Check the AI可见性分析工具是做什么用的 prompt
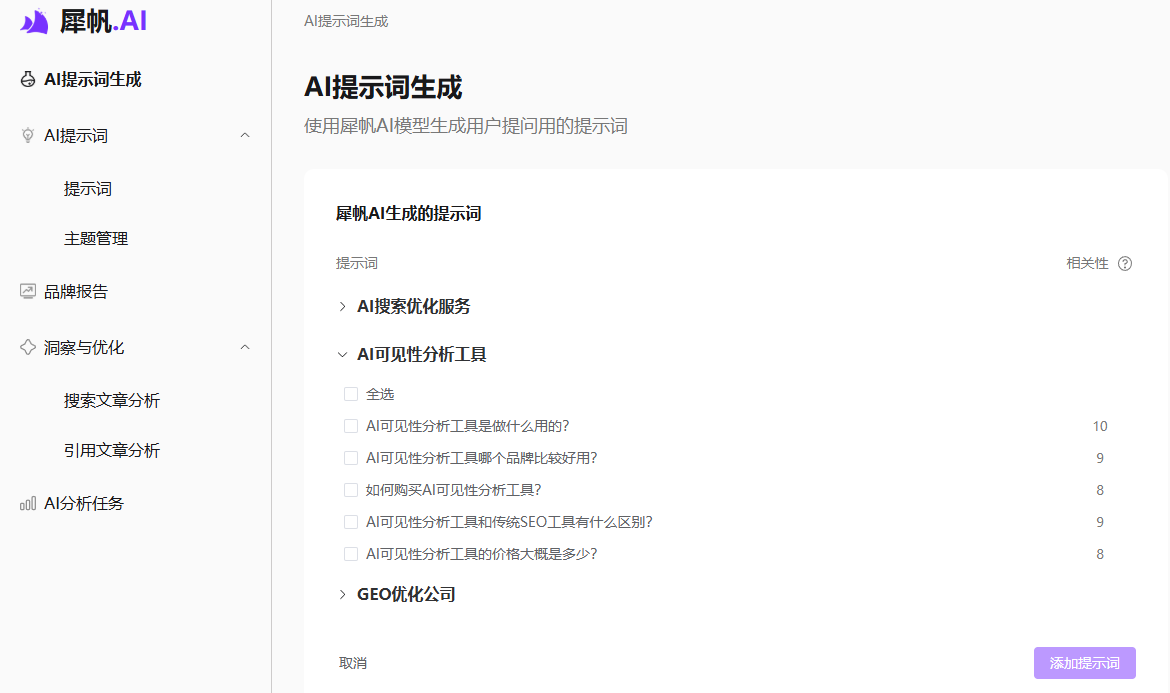Viewport: 1170px width, 693px height. point(351,425)
